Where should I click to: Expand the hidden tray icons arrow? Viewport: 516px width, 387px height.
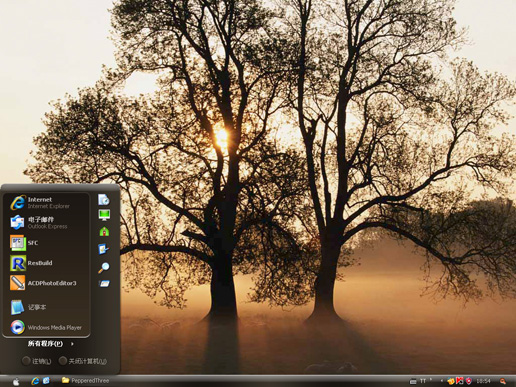click(x=442, y=381)
